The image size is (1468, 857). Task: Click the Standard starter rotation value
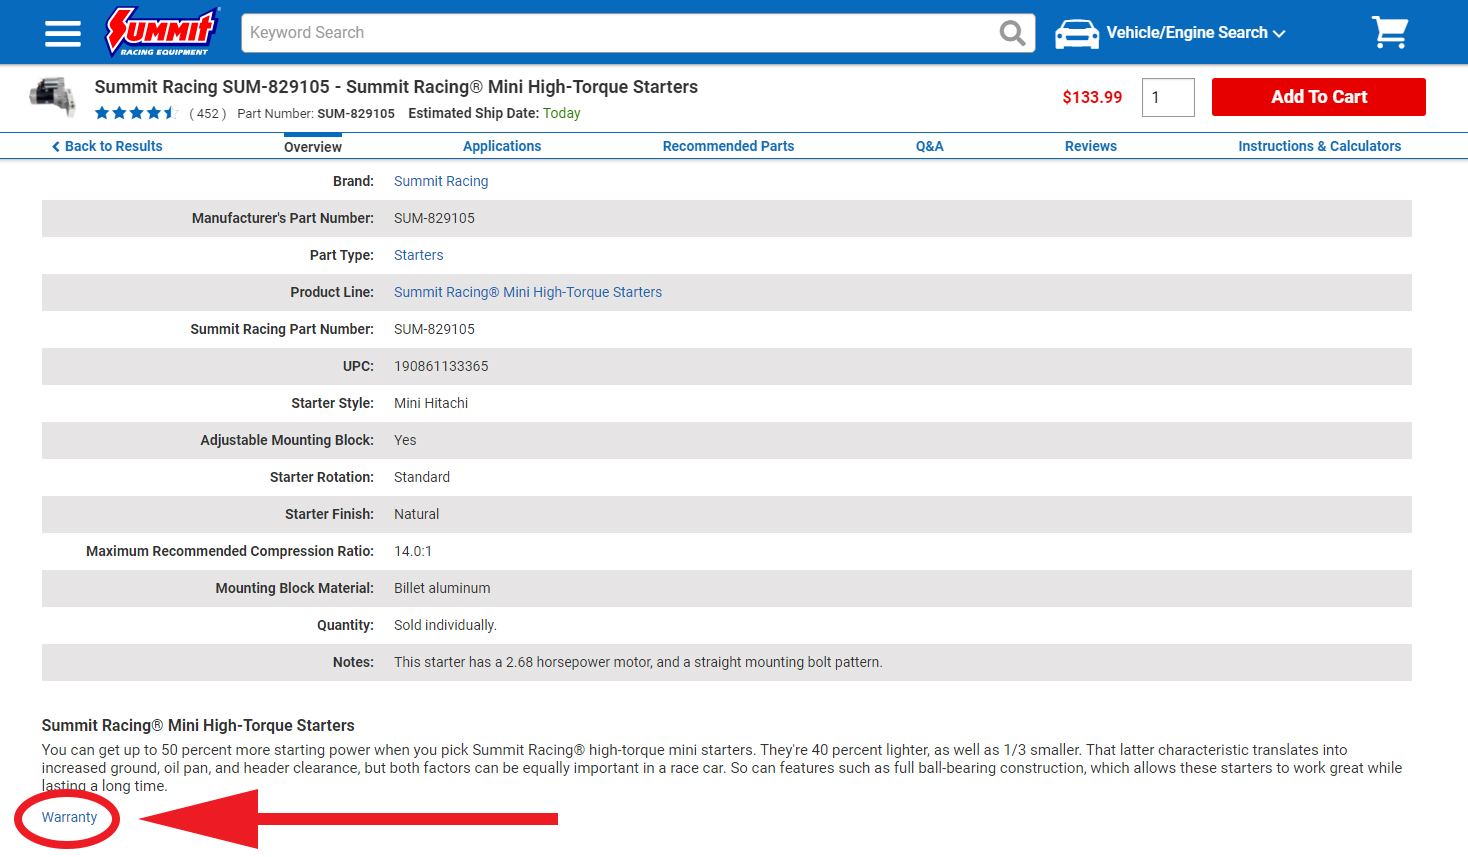(x=422, y=477)
